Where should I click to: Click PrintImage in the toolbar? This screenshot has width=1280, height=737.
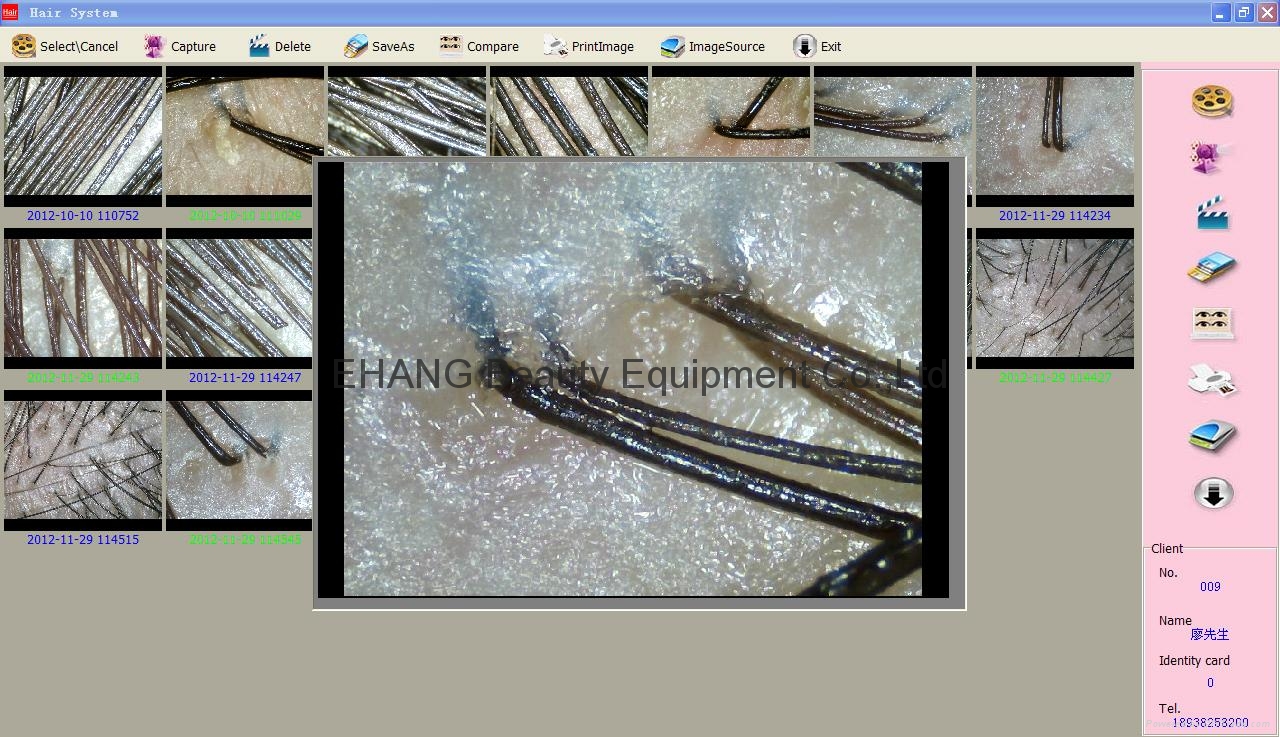coord(589,46)
